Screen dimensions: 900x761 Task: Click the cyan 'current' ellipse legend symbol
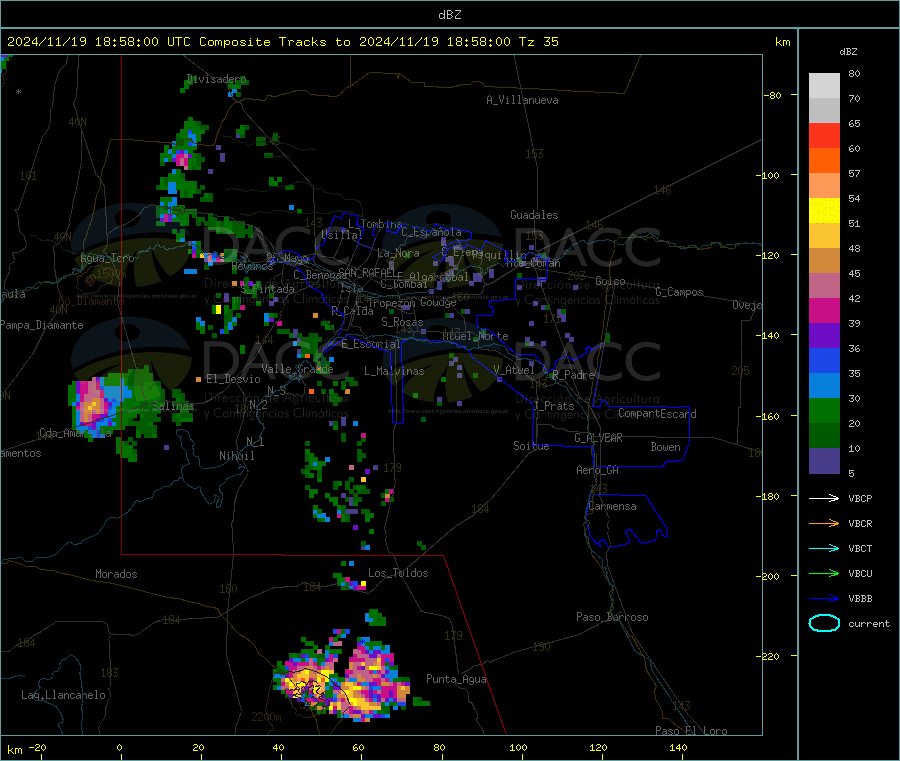(x=824, y=623)
